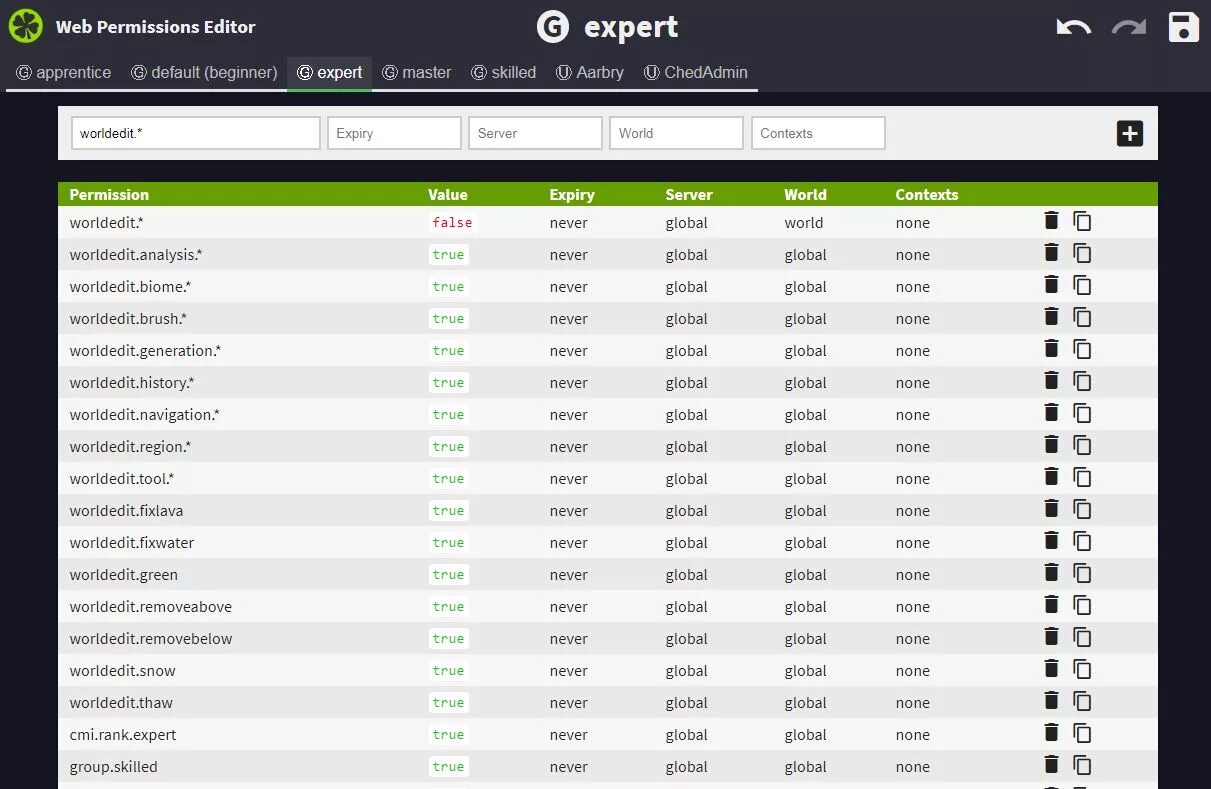
Task: Focus the Expiry input field
Action: (394, 133)
